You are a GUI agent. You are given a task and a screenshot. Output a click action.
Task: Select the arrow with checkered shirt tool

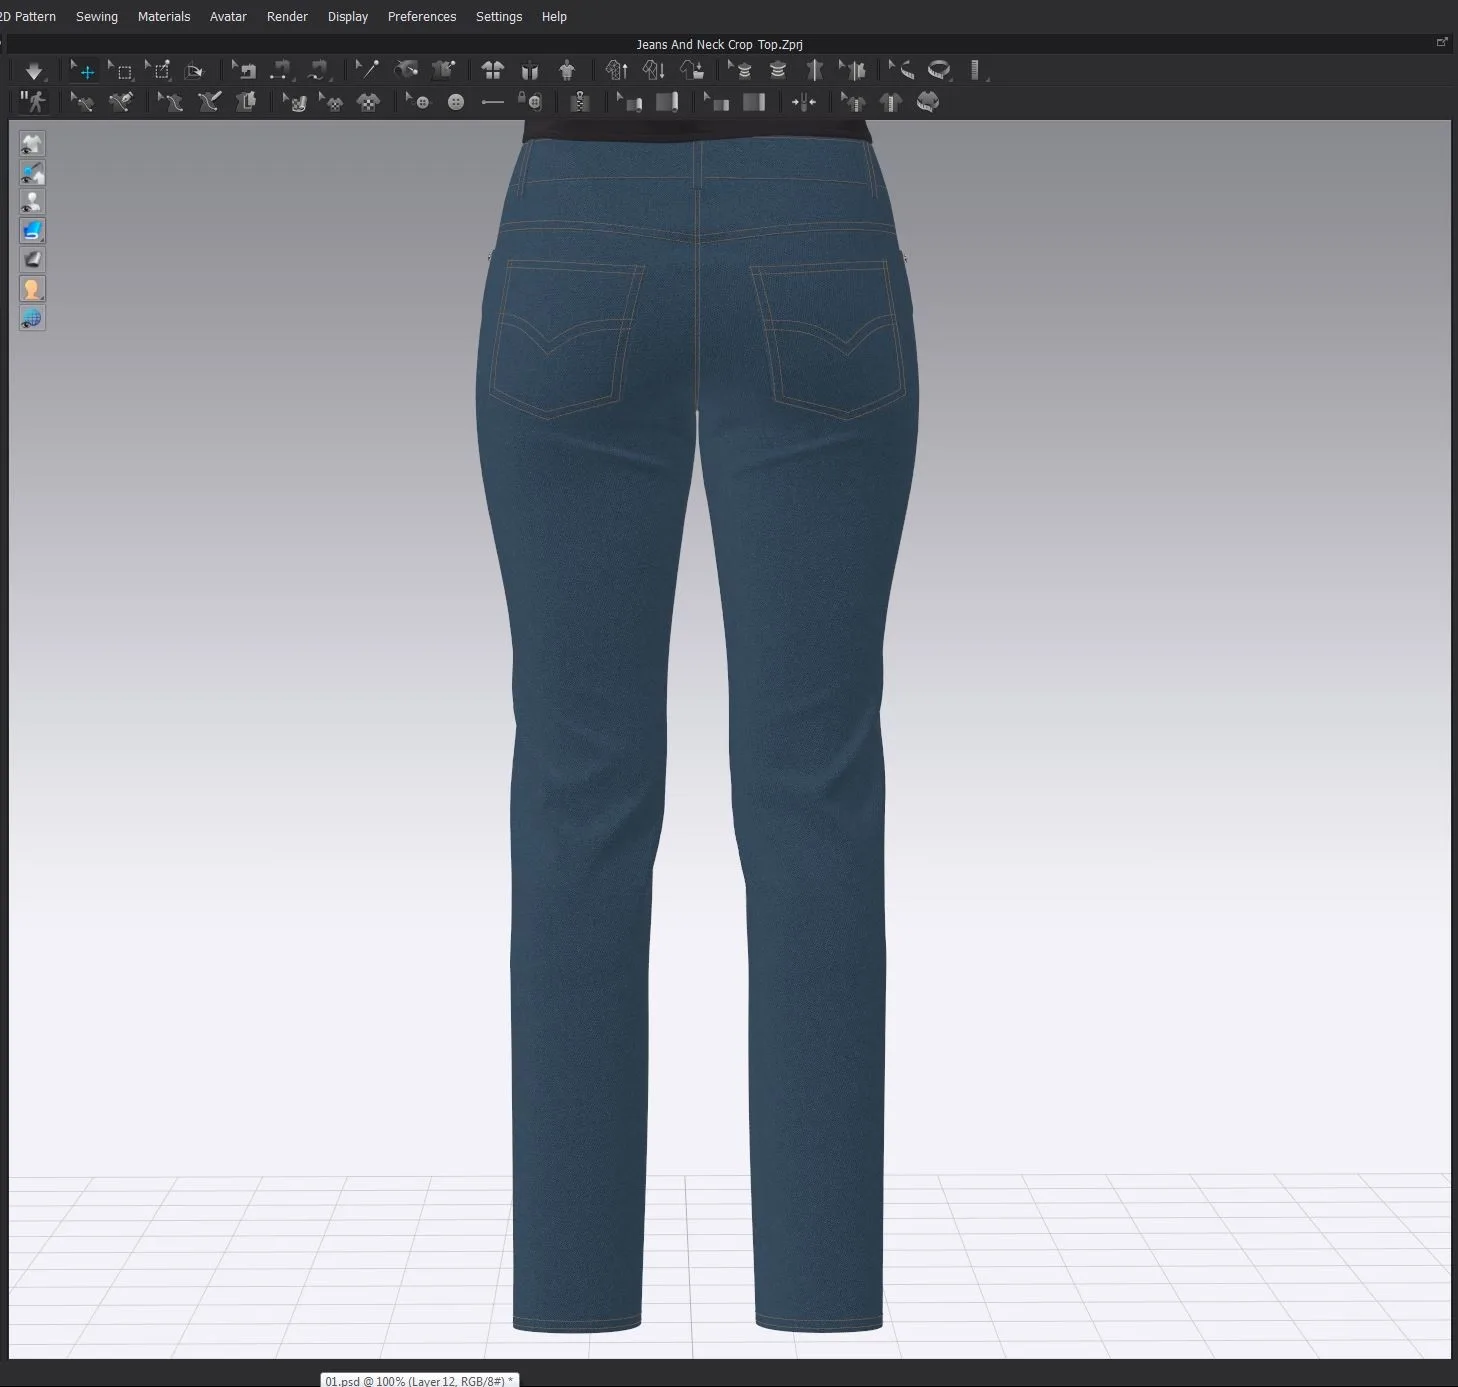pyautogui.click(x=331, y=102)
